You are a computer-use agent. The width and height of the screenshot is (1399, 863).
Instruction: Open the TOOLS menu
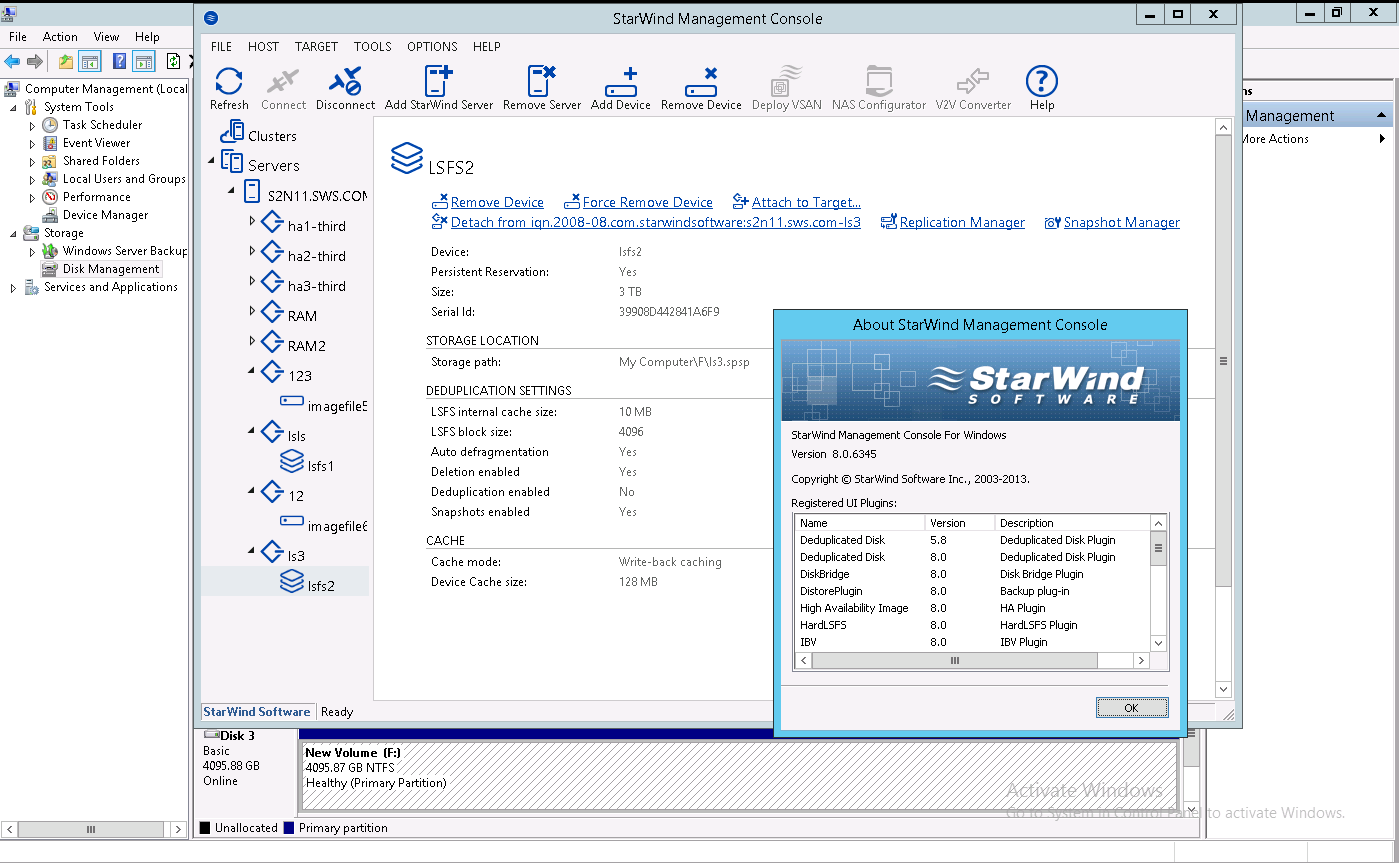pyautogui.click(x=372, y=47)
